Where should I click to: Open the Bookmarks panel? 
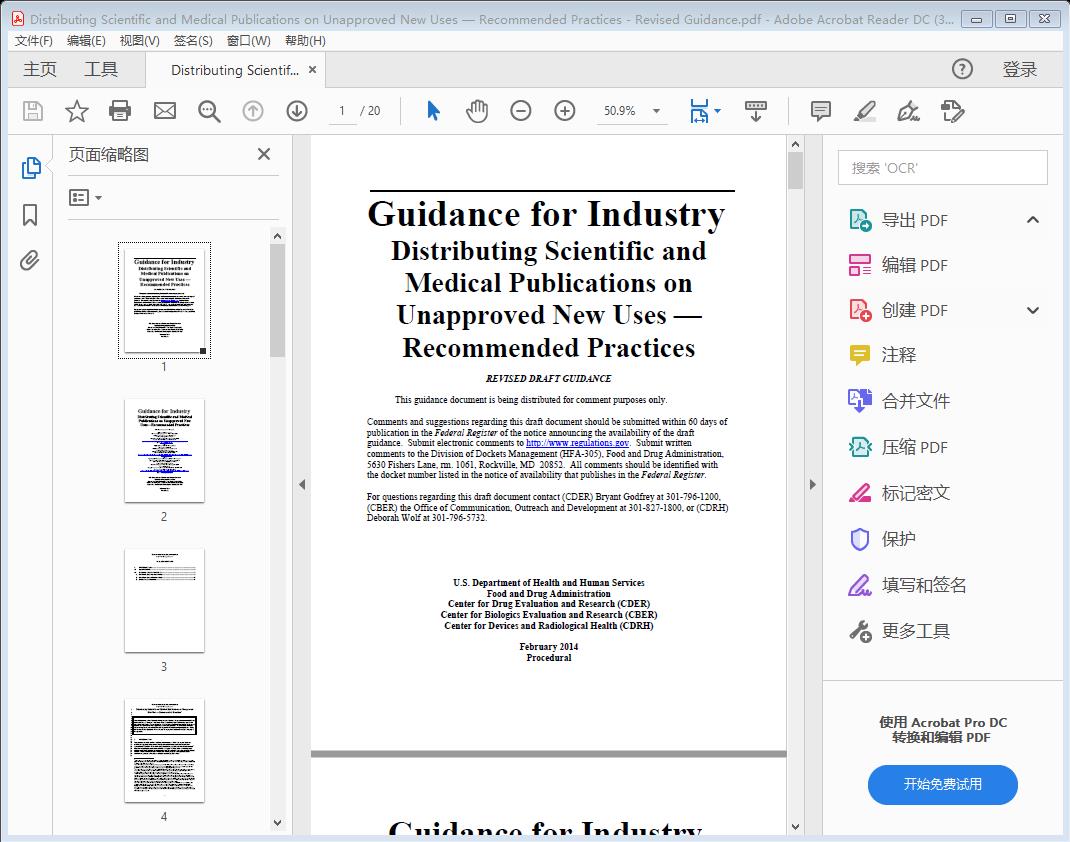[31, 214]
